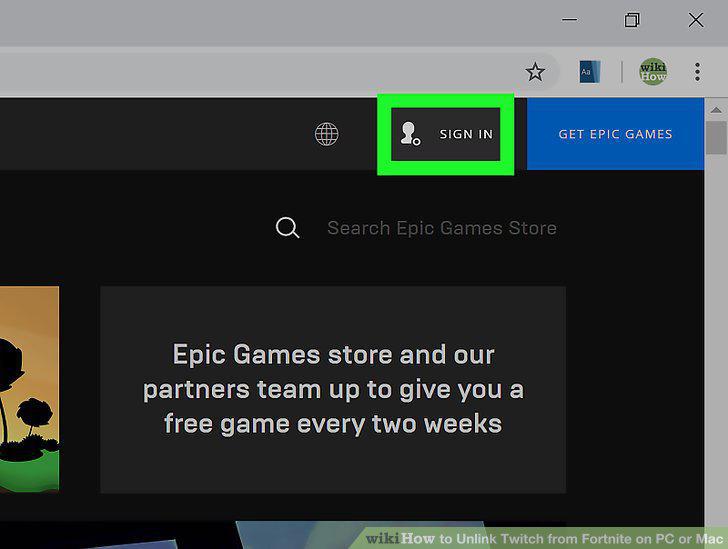The image size is (728, 549).
Task: Open the Chrome three-dot menu
Action: (697, 72)
